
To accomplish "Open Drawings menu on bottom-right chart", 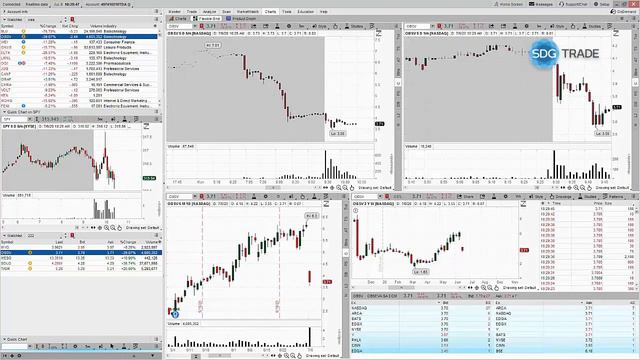I will pos(561,196).
